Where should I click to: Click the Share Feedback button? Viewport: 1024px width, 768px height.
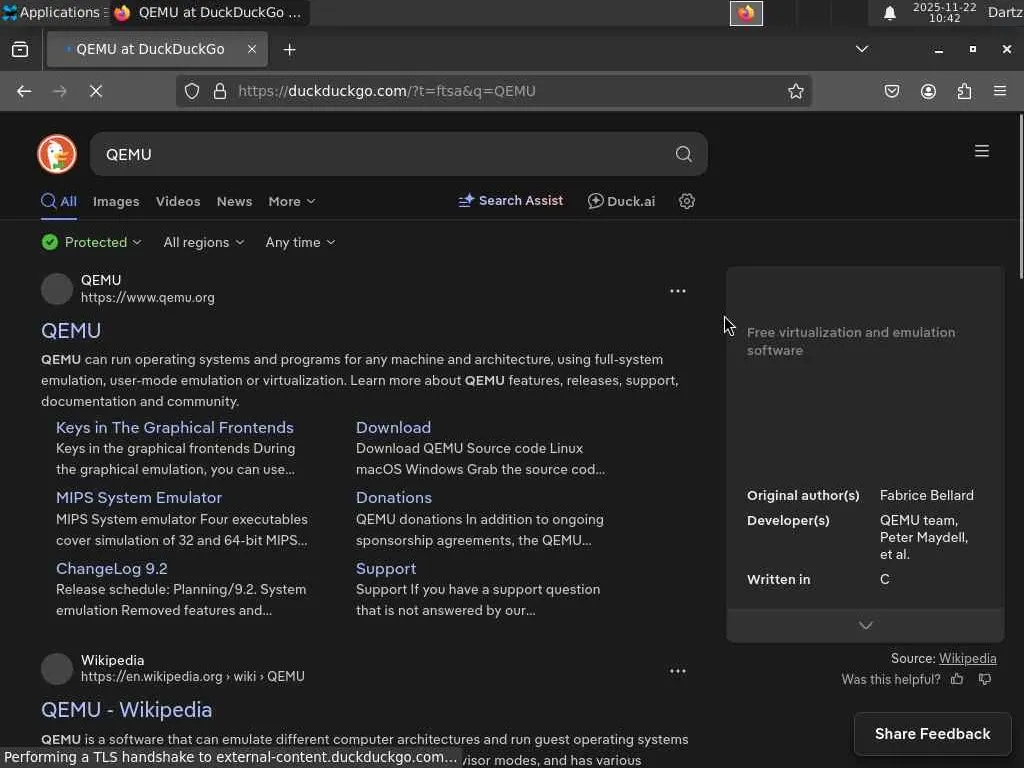[933, 734]
